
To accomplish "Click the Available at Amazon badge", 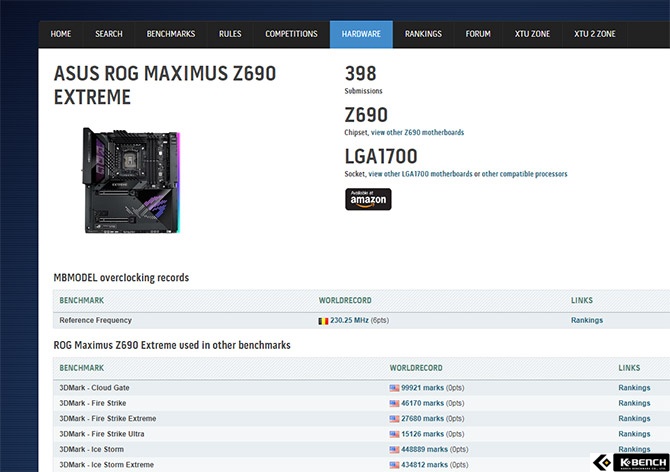I will coord(368,199).
